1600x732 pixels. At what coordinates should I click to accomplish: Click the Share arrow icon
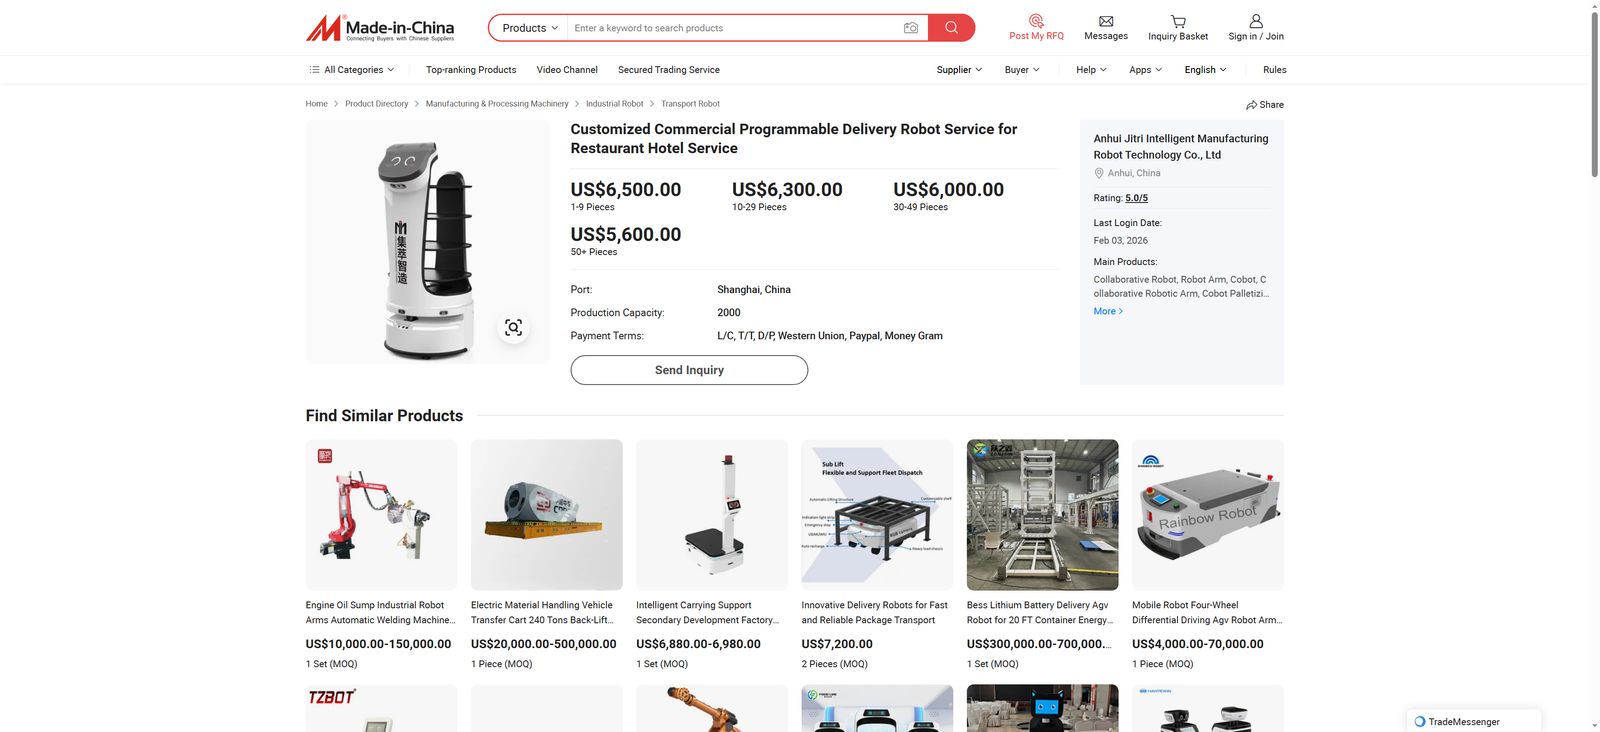coord(1251,105)
